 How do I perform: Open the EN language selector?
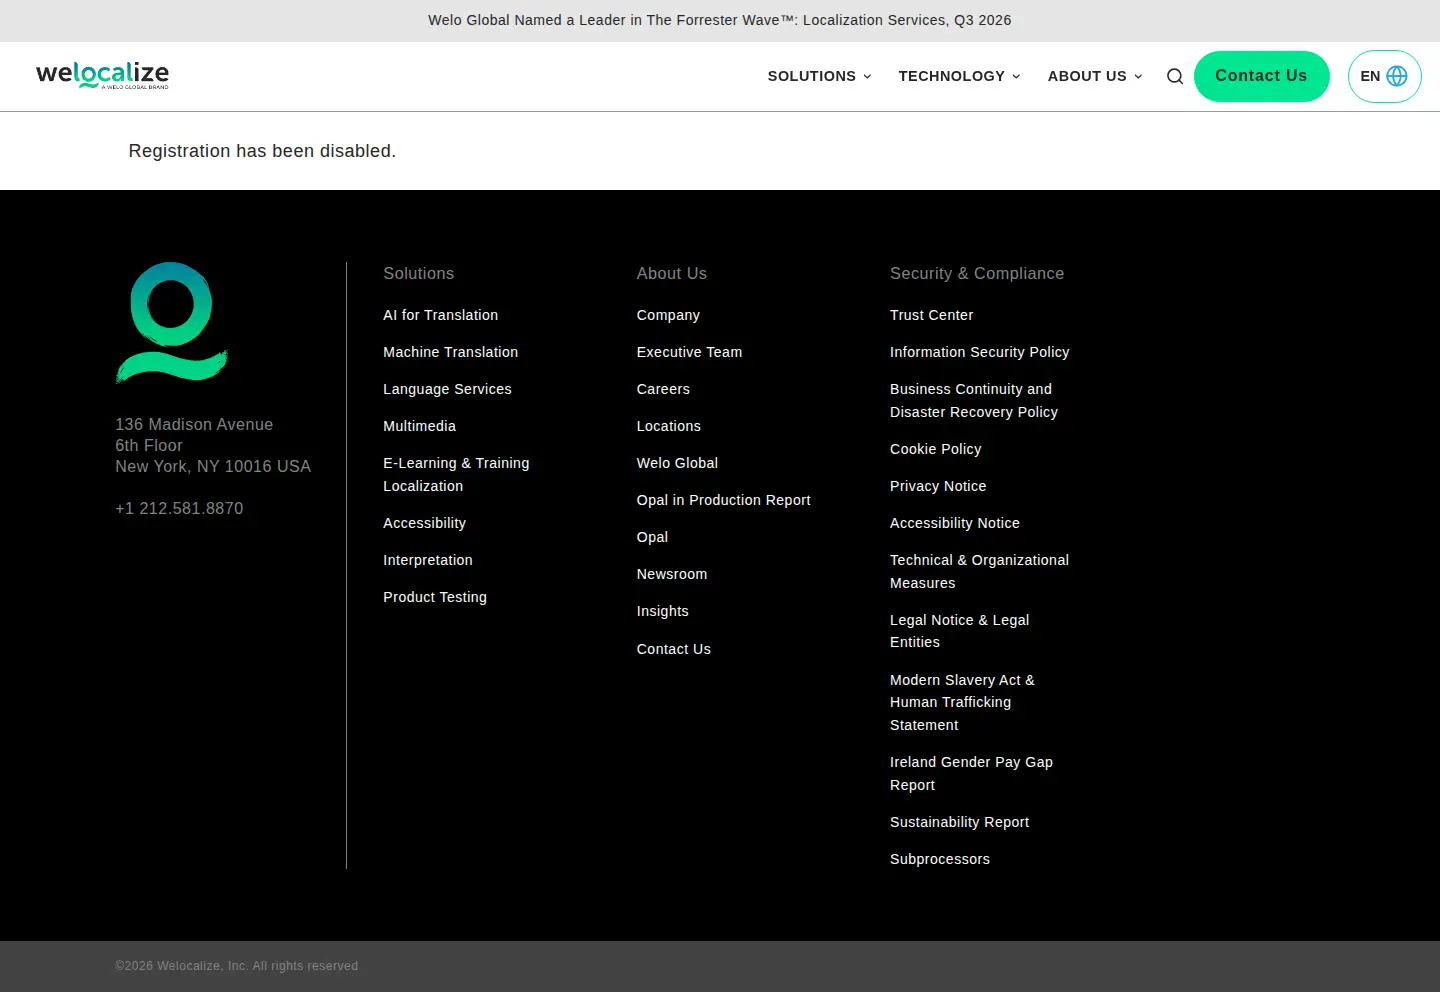click(1384, 76)
